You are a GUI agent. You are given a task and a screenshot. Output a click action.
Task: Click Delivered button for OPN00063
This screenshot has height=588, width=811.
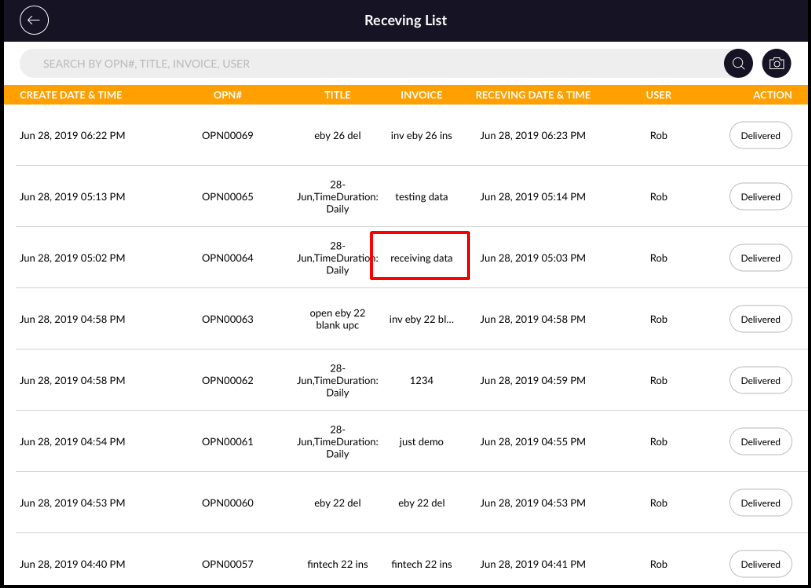760,320
